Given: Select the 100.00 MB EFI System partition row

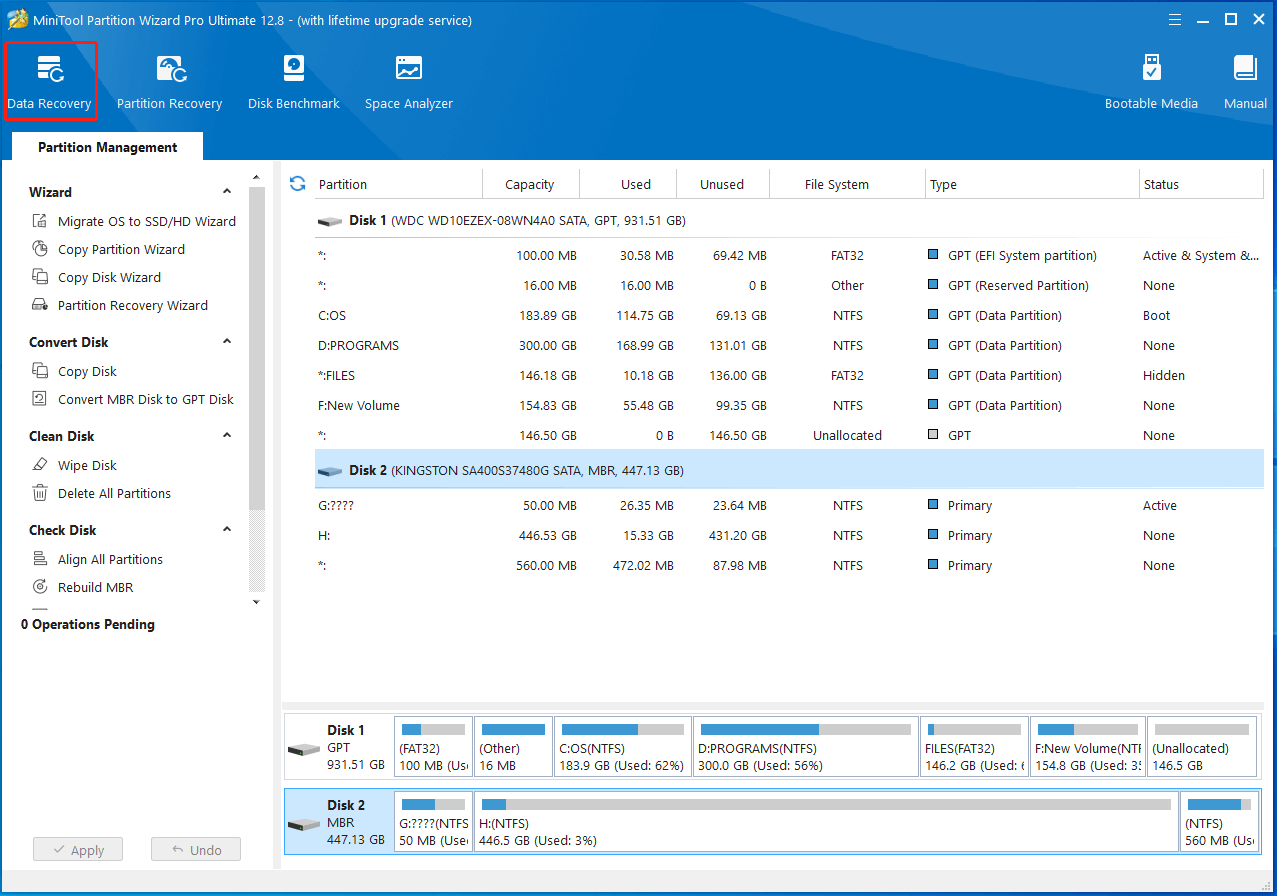Looking at the screenshot, I should pos(789,255).
